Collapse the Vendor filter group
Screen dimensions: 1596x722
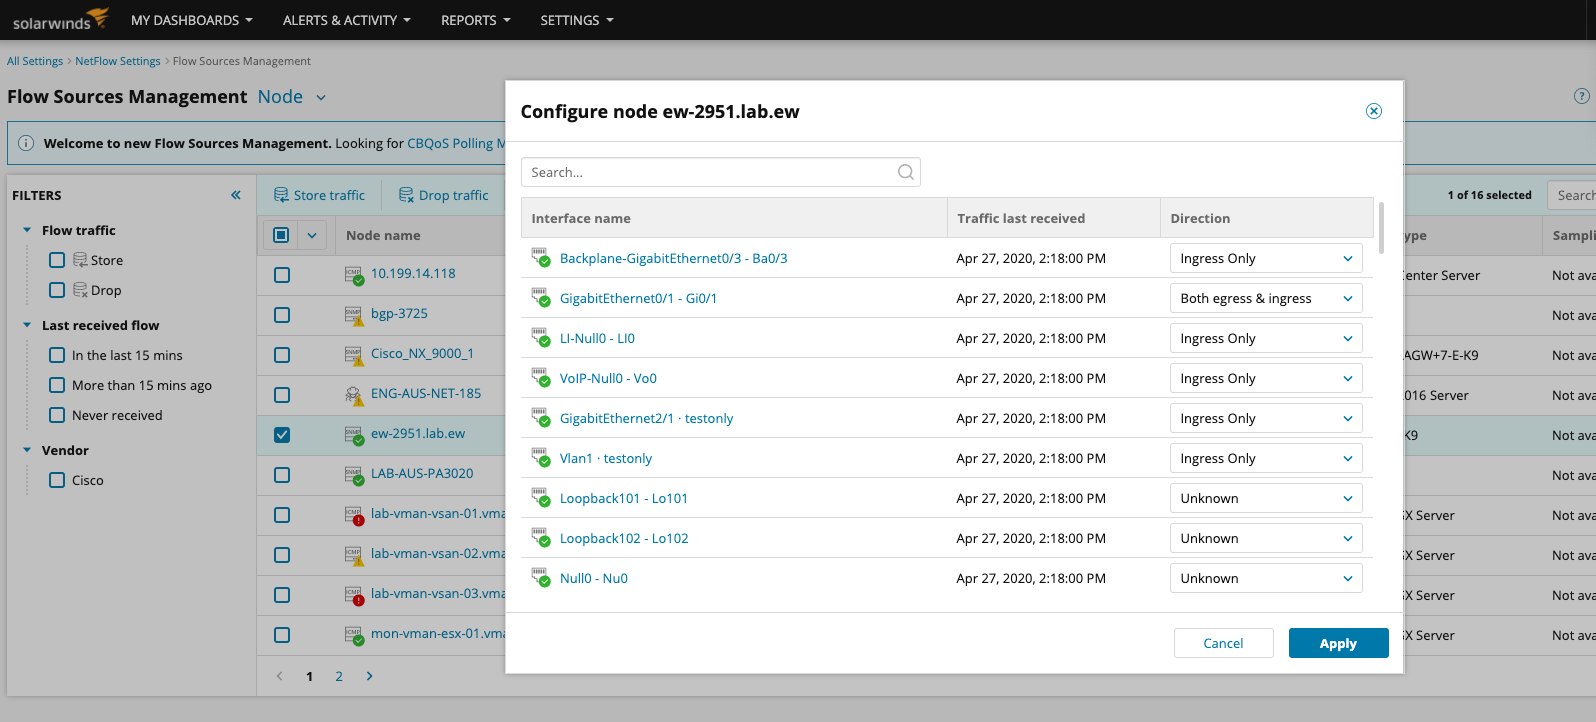point(27,450)
